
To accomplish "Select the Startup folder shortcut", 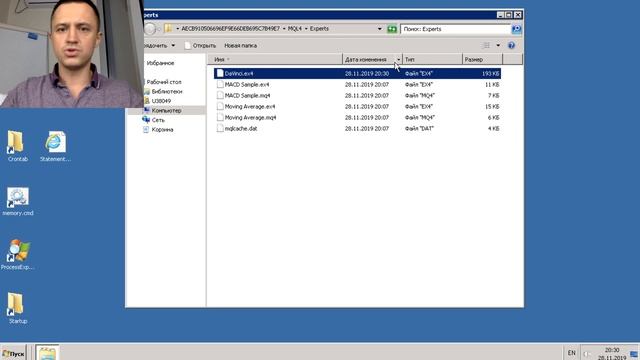I will click(x=17, y=309).
